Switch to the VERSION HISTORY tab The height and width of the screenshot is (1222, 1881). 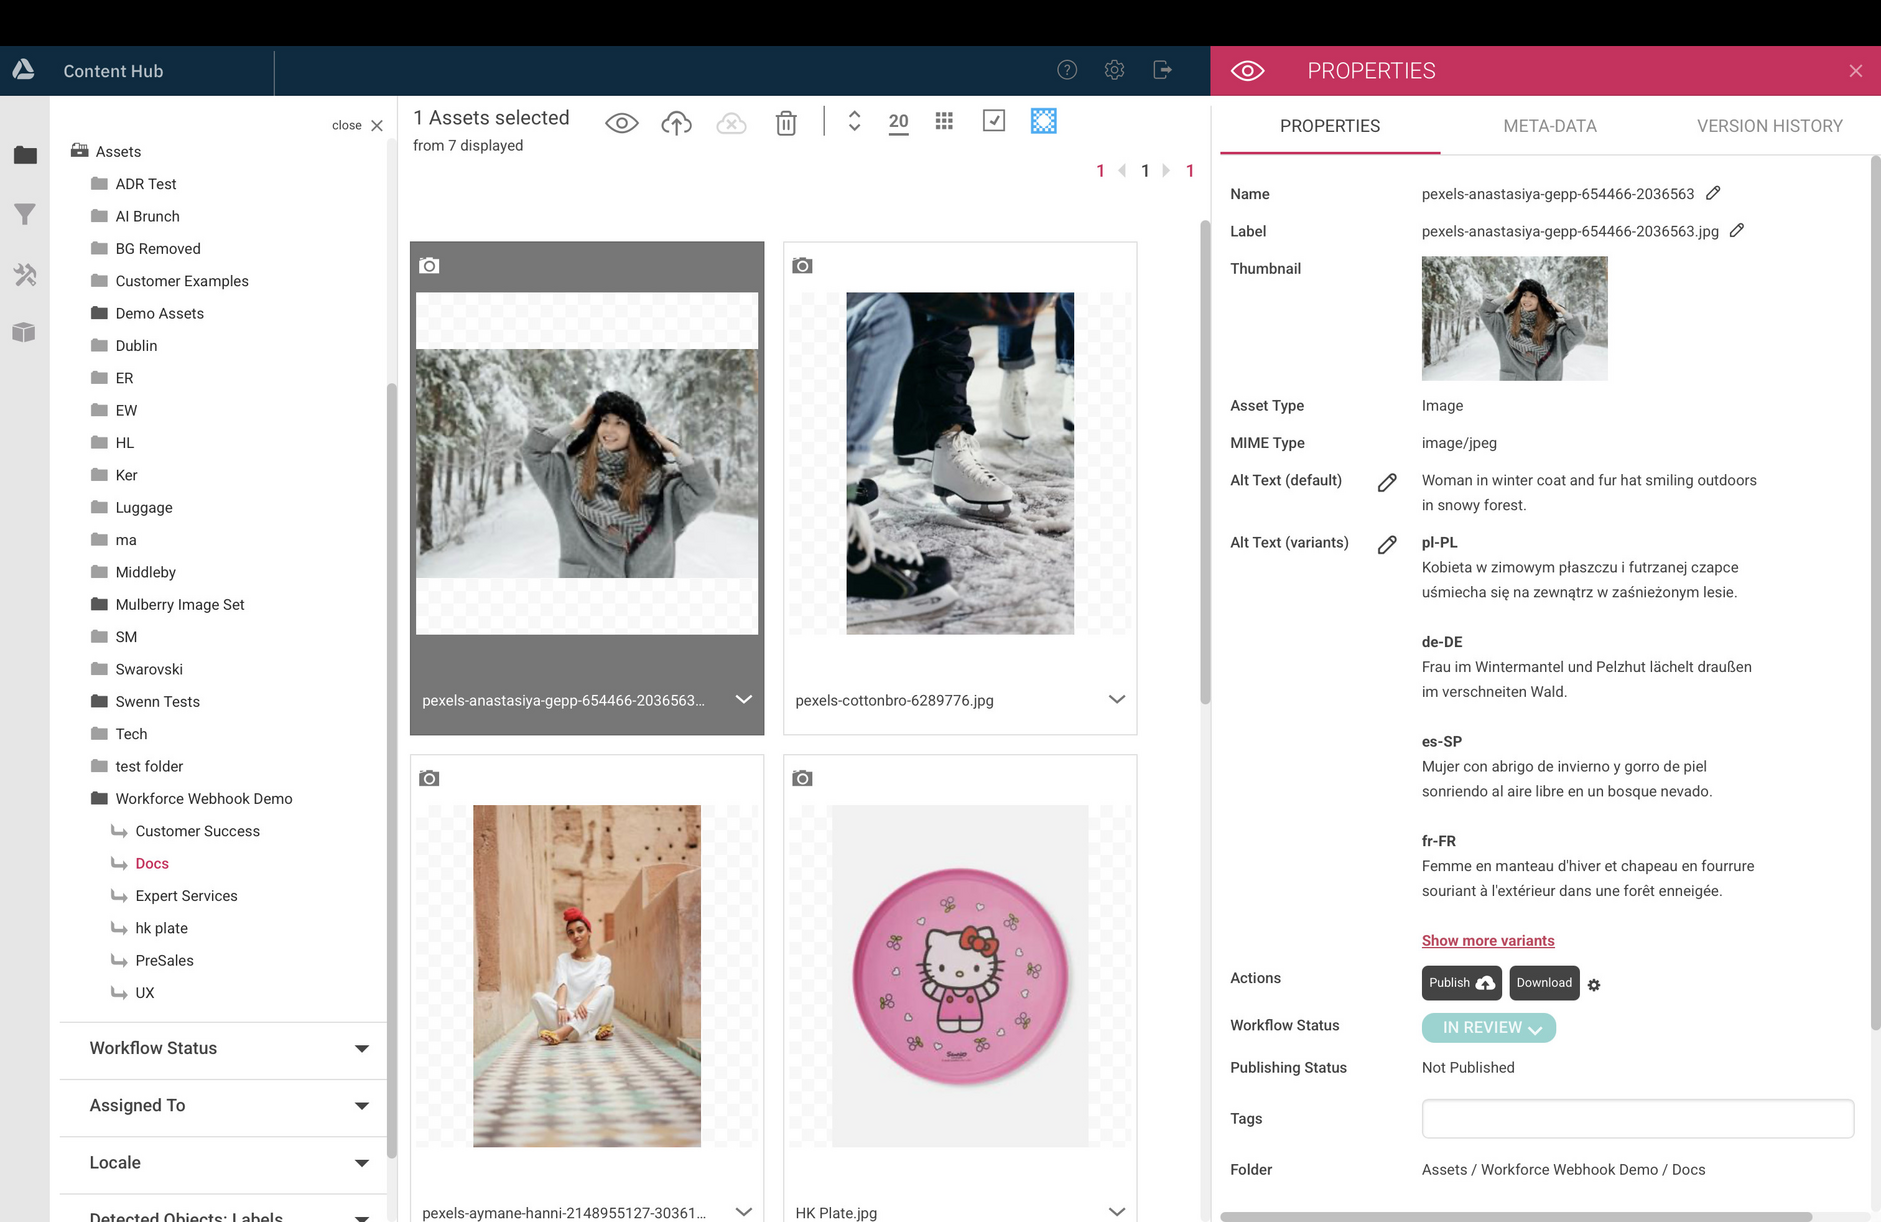1769,126
